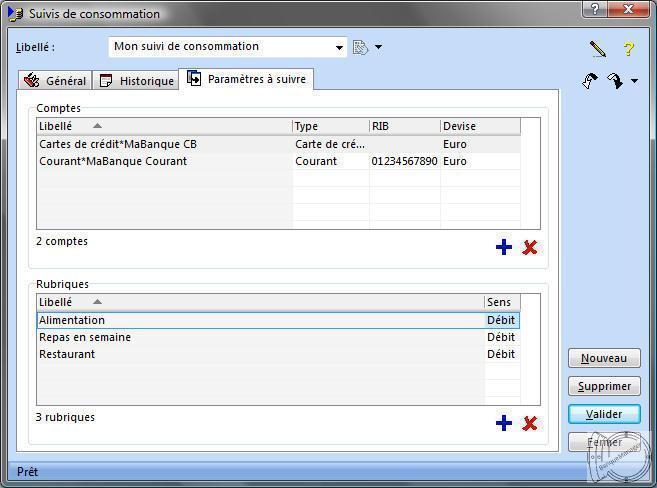Sort accounts by the Type column header
The height and width of the screenshot is (488, 657).
pyautogui.click(x=330, y=126)
